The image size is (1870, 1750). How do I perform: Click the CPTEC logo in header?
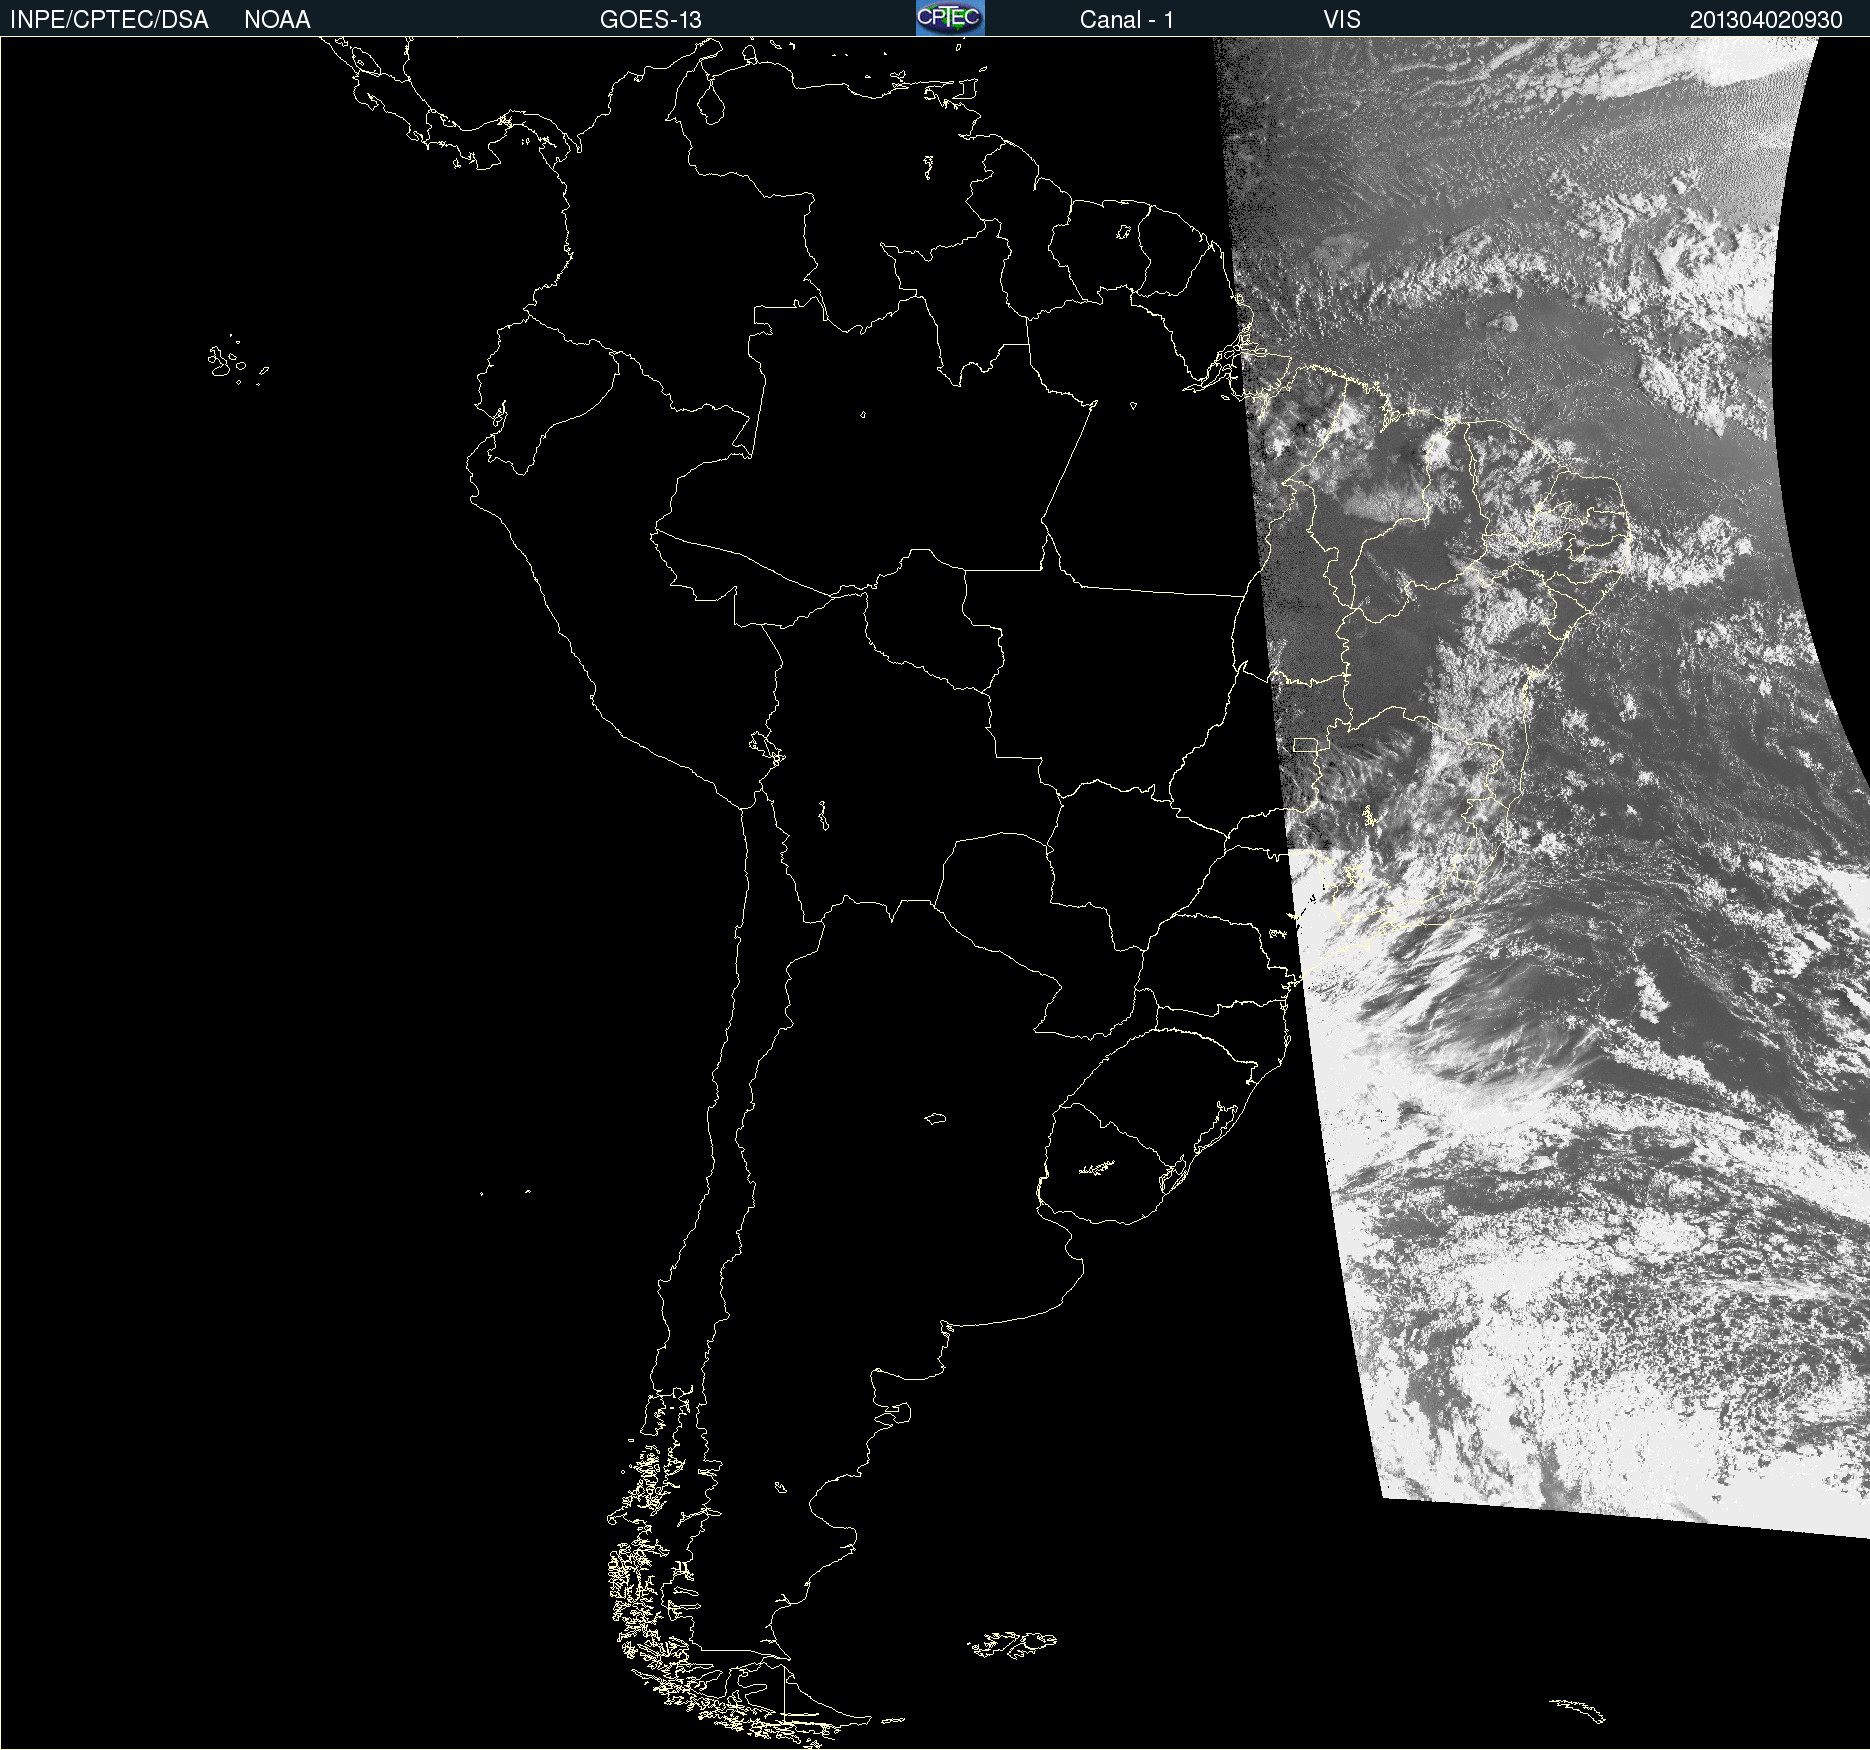950,18
